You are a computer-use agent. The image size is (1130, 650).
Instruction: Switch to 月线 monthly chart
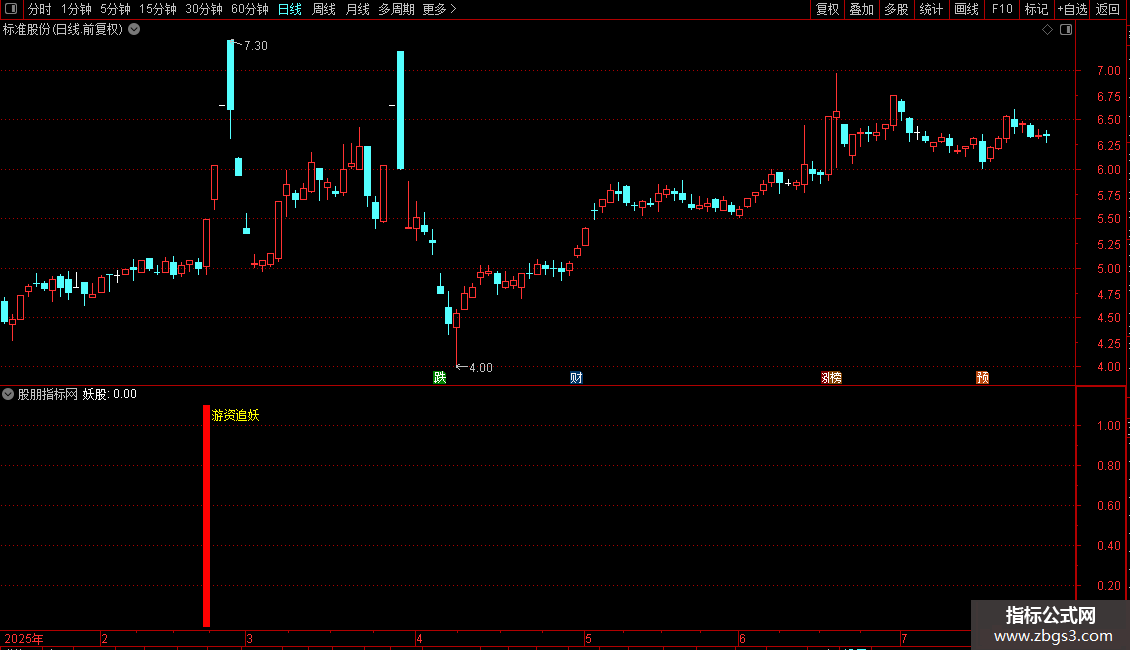[357, 9]
